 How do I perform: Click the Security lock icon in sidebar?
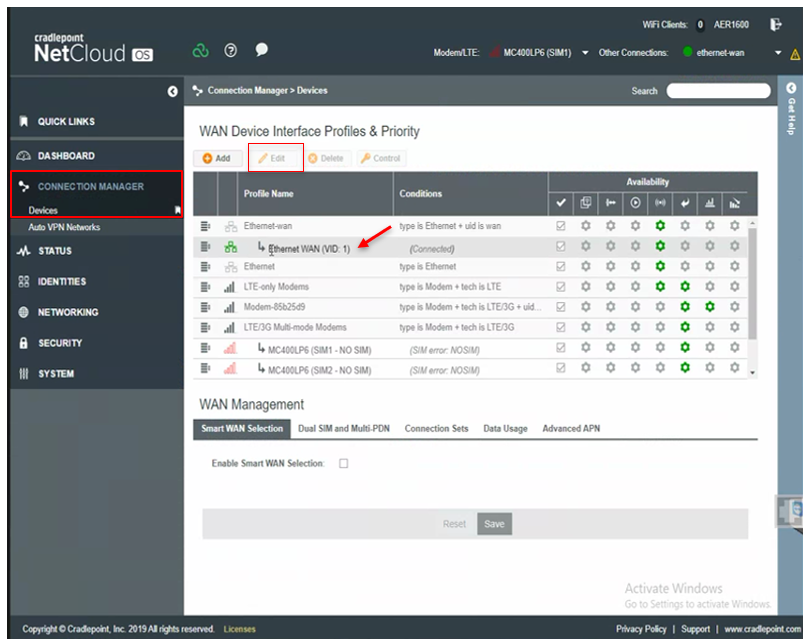(x=23, y=343)
